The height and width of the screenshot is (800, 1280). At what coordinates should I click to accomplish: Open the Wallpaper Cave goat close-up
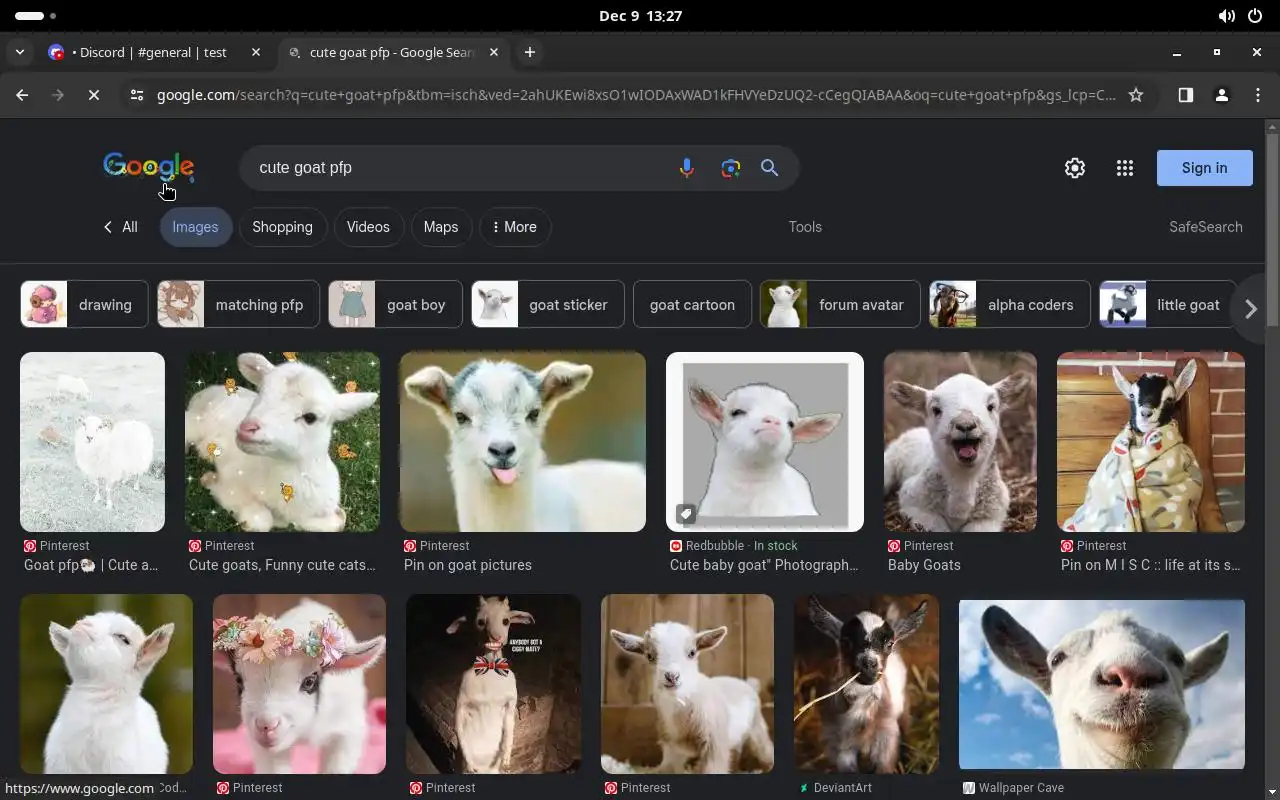(x=1102, y=684)
